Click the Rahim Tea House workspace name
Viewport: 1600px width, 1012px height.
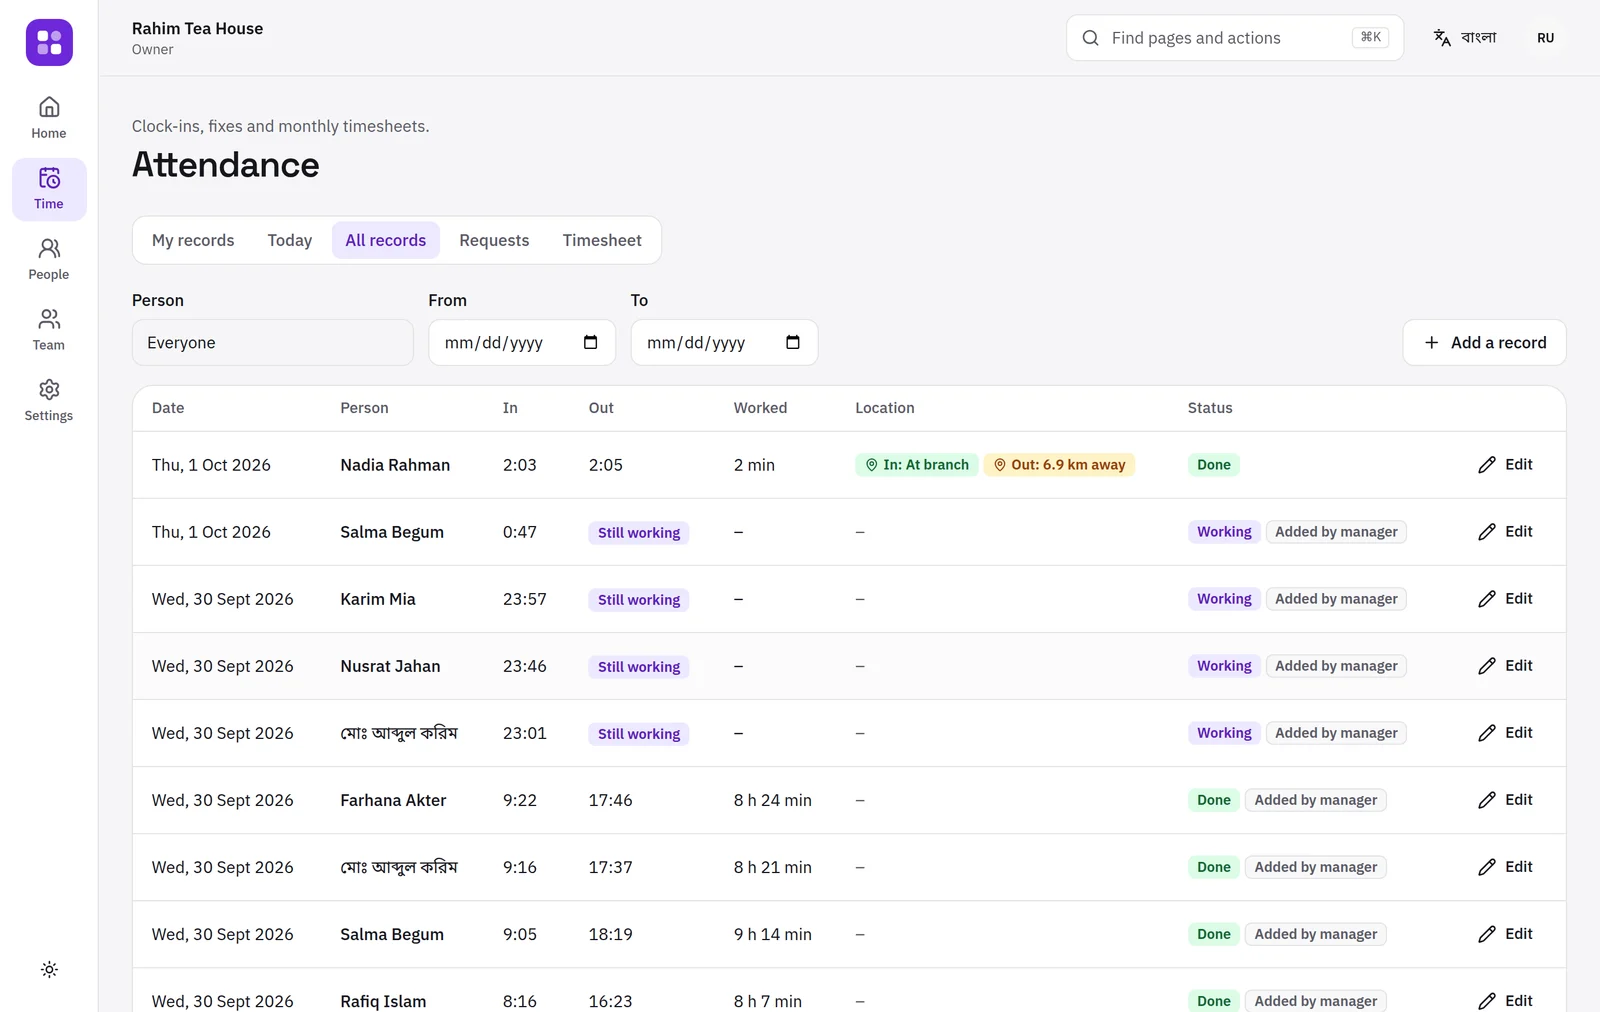coord(198,28)
